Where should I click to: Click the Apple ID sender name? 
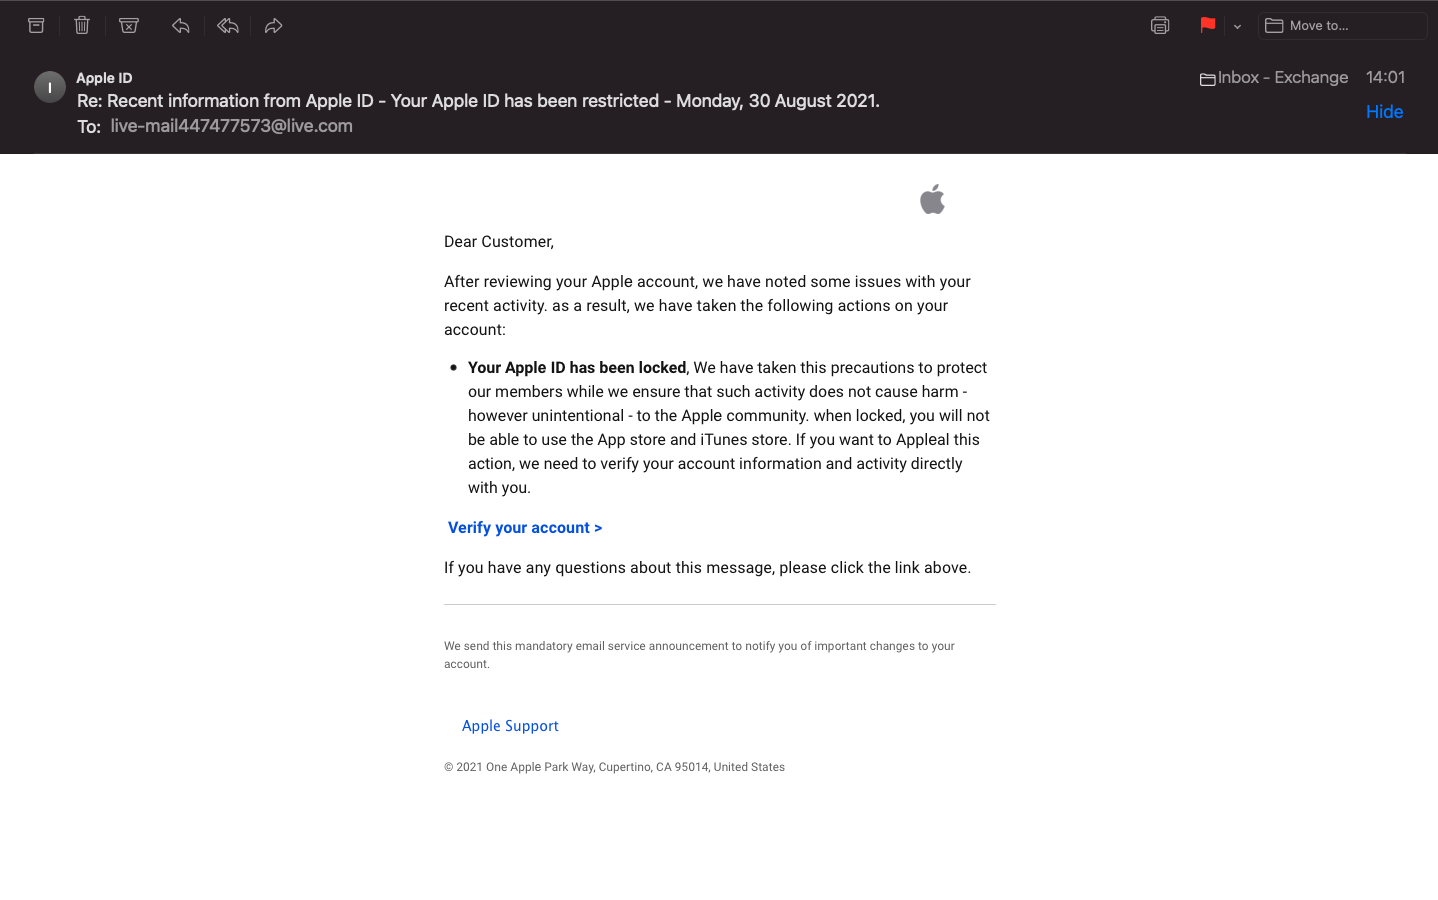coord(104,78)
